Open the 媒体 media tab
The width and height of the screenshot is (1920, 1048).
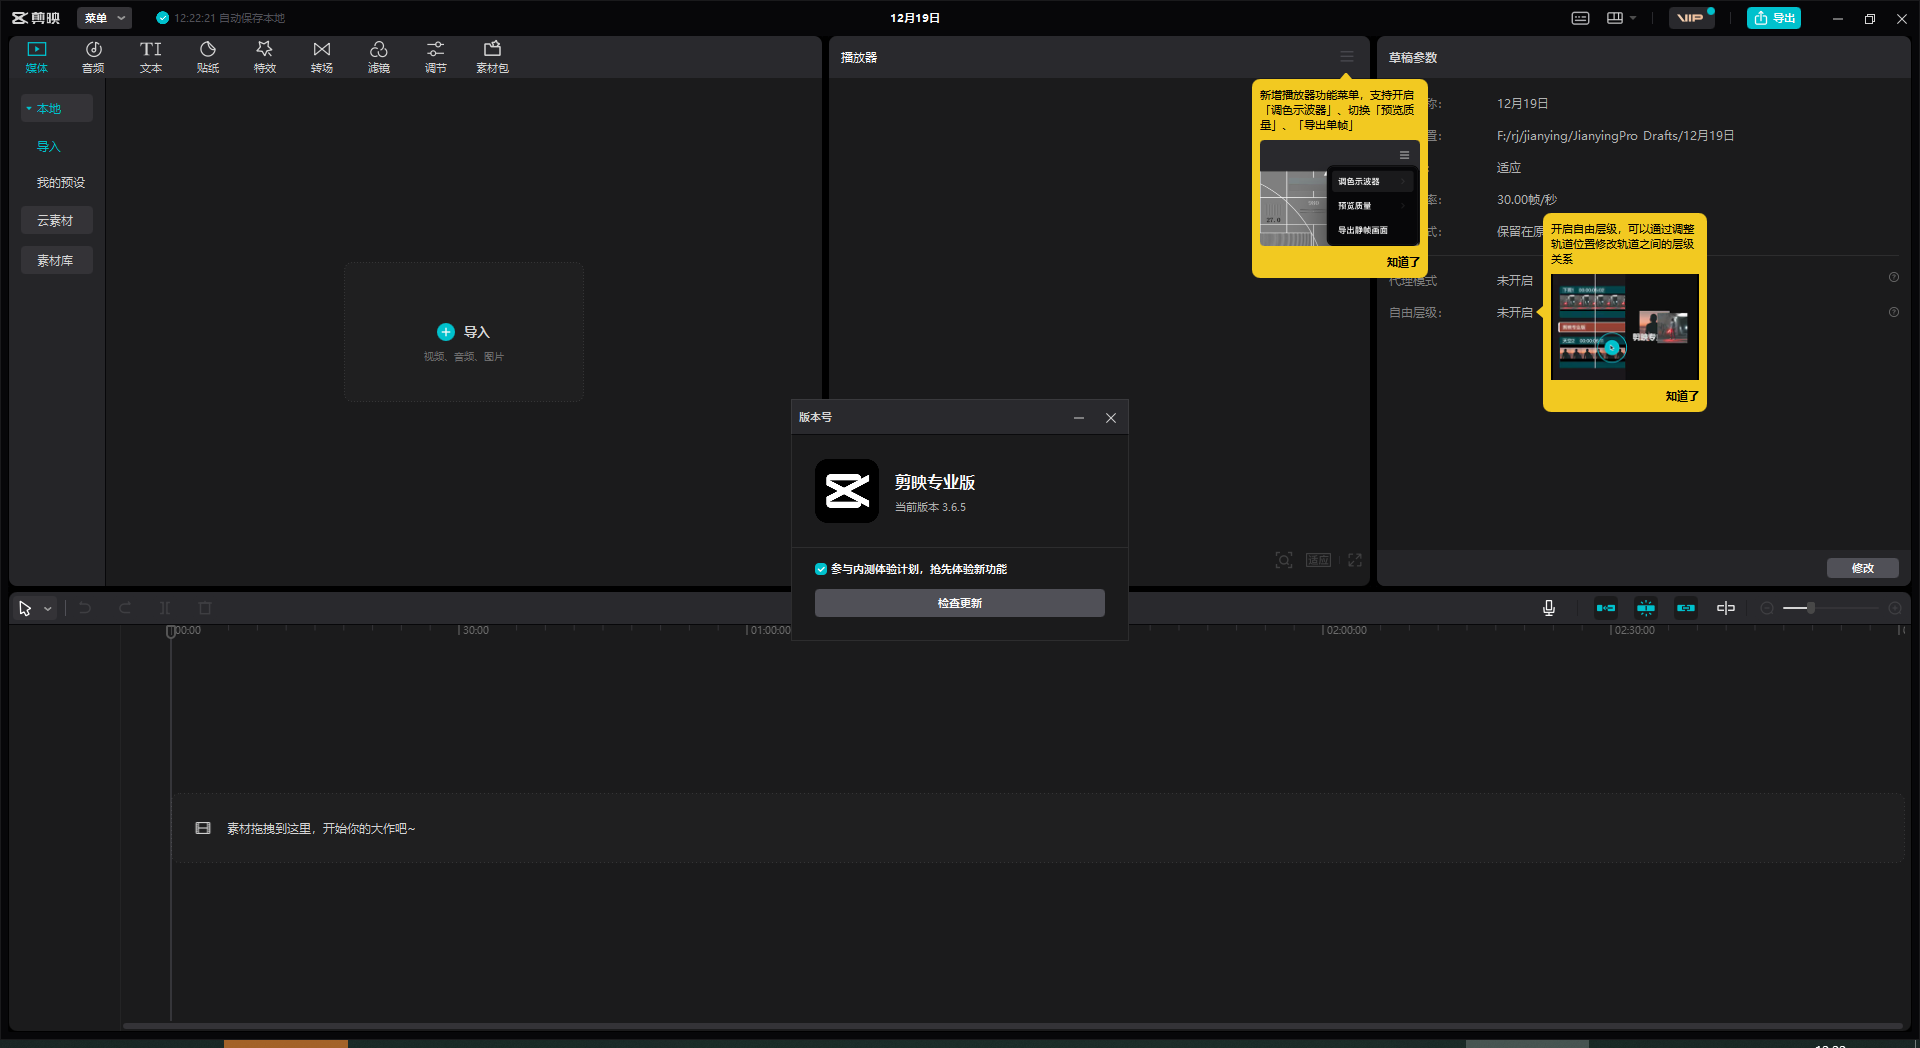click(x=37, y=57)
